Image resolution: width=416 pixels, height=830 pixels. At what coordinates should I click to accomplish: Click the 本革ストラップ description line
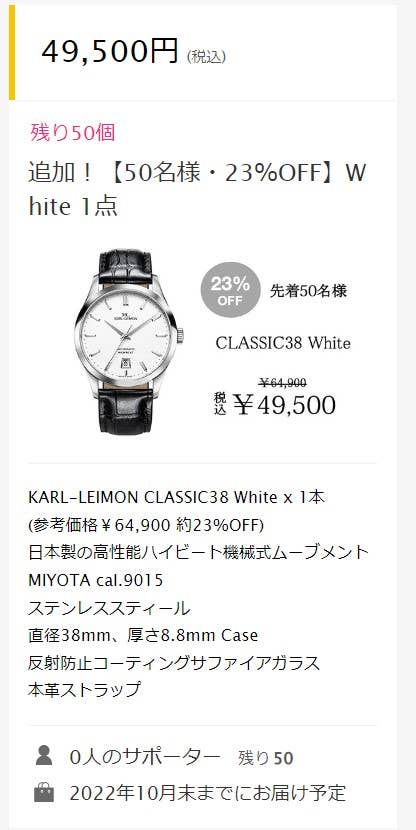click(85, 690)
